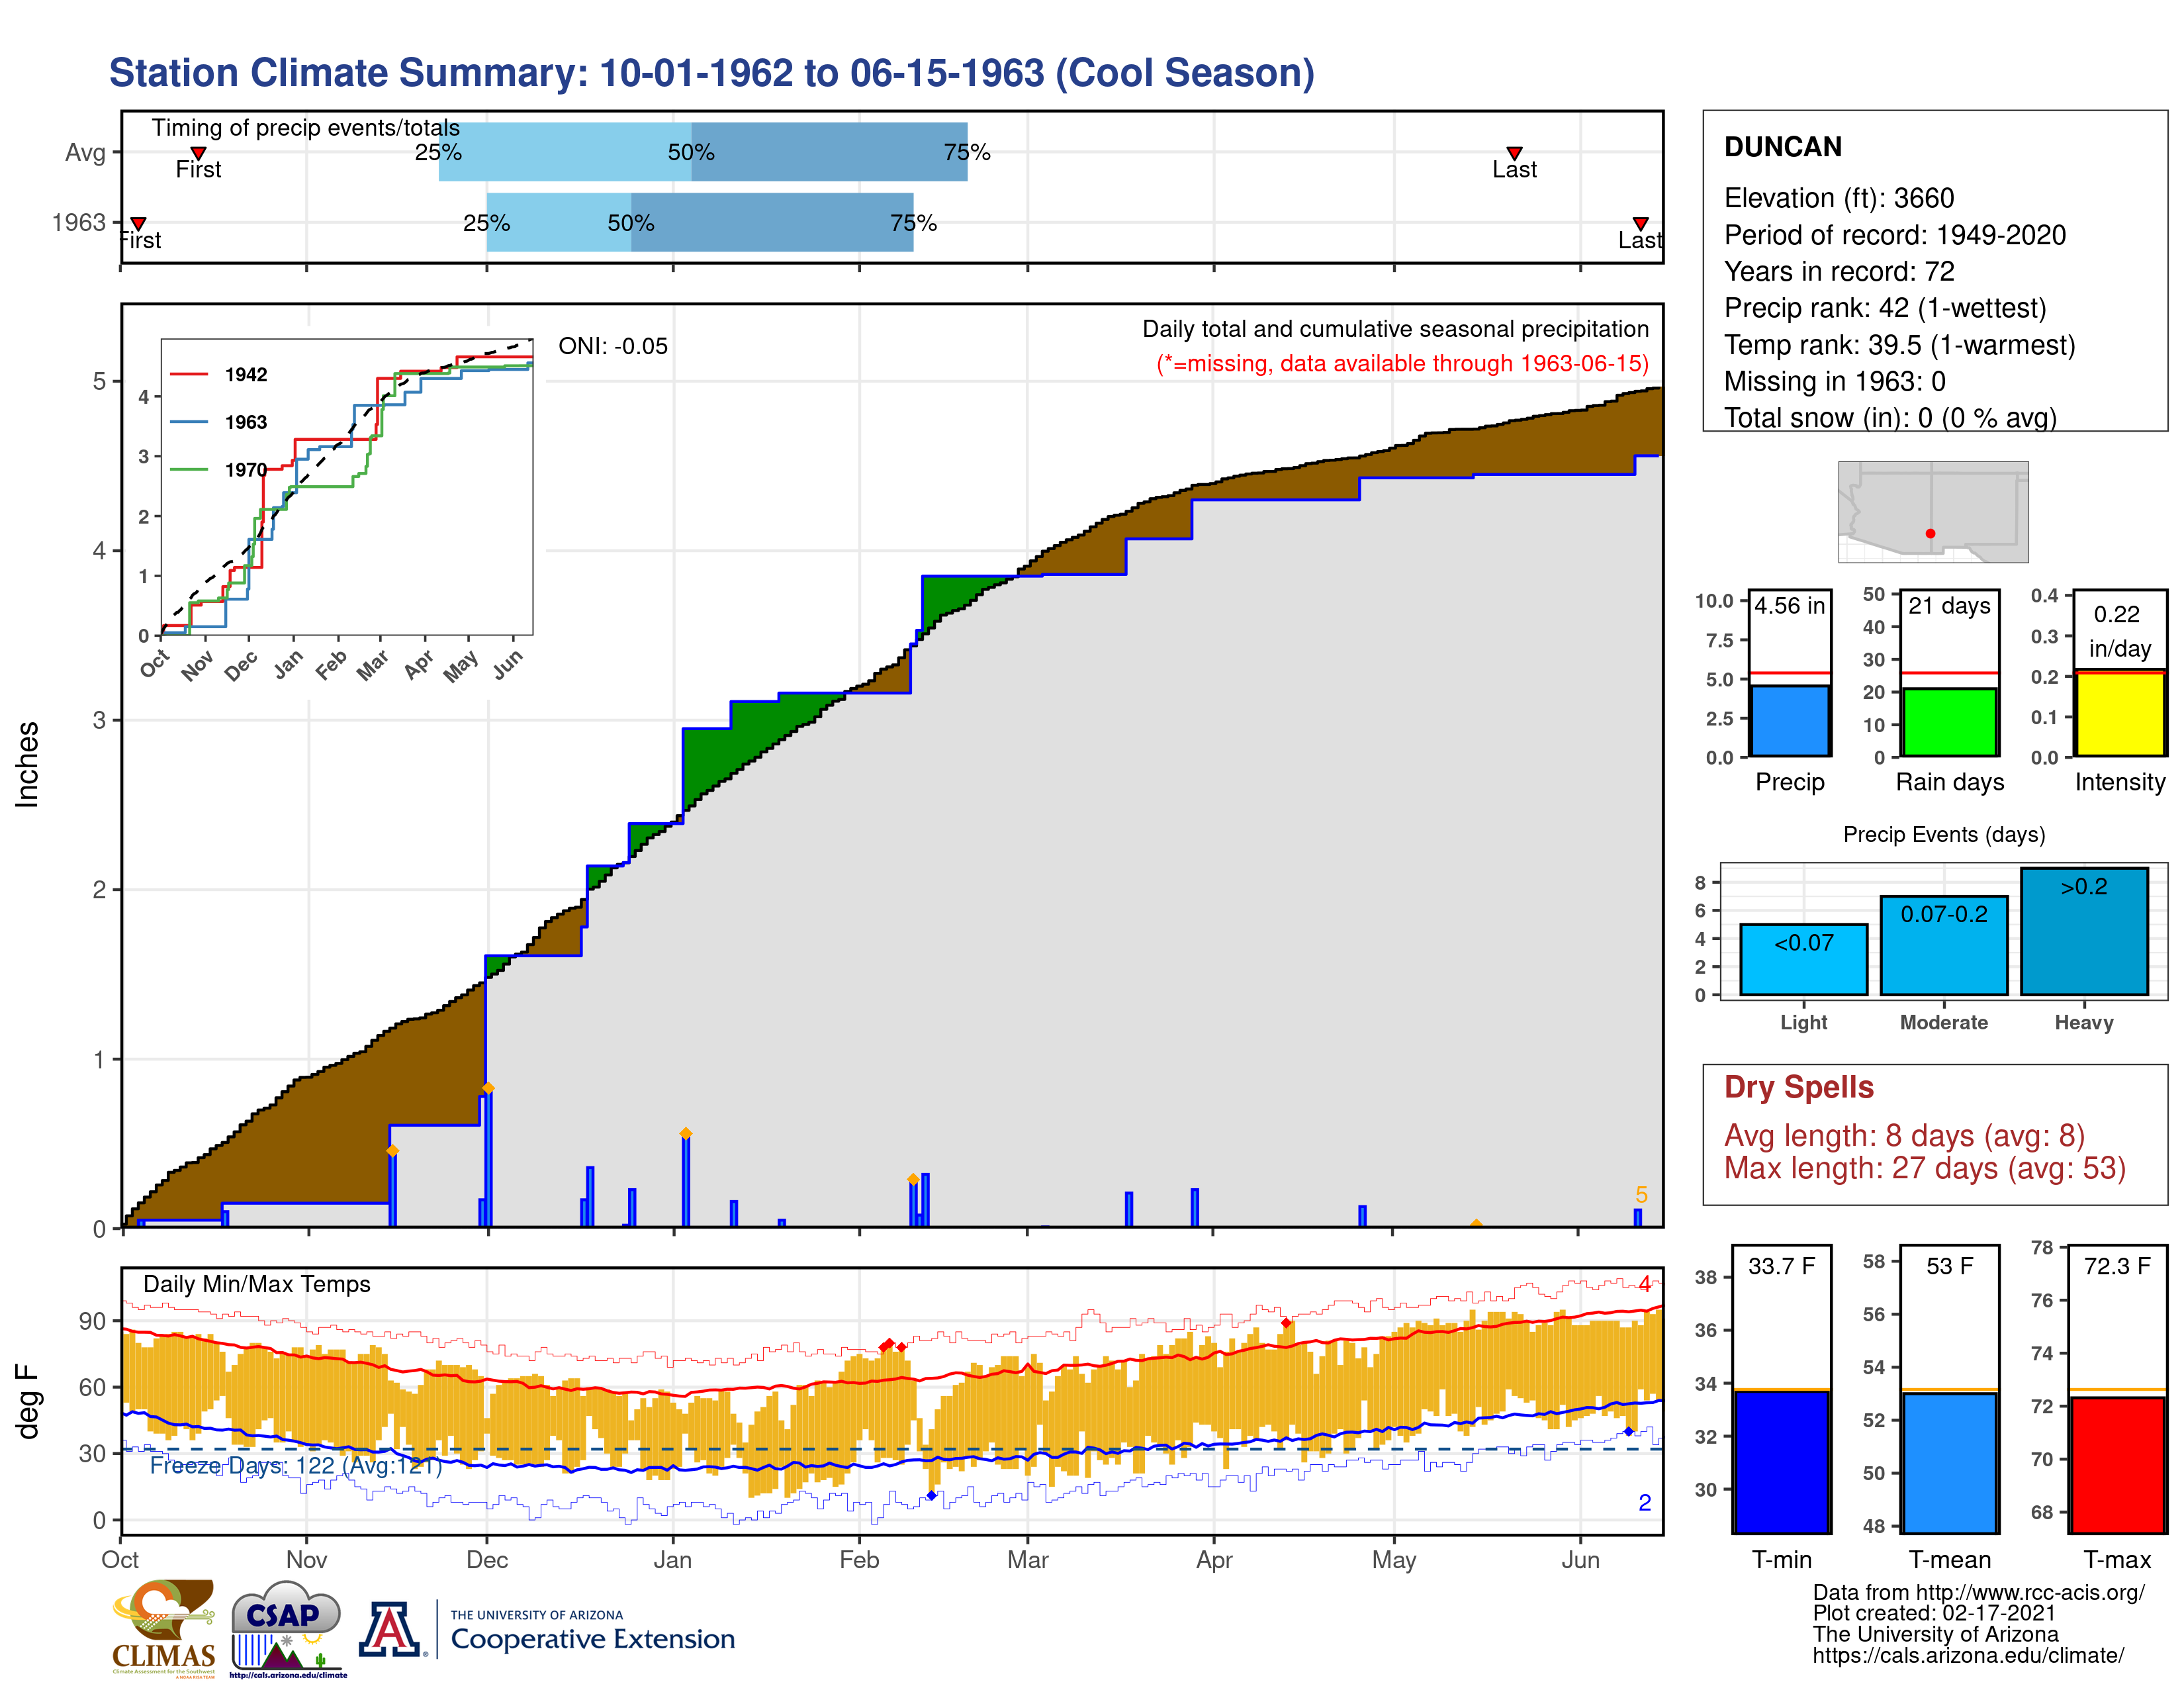The width and height of the screenshot is (2184, 1688).
Task: Click the orange diamond on January rain spike
Action: (x=685, y=1133)
